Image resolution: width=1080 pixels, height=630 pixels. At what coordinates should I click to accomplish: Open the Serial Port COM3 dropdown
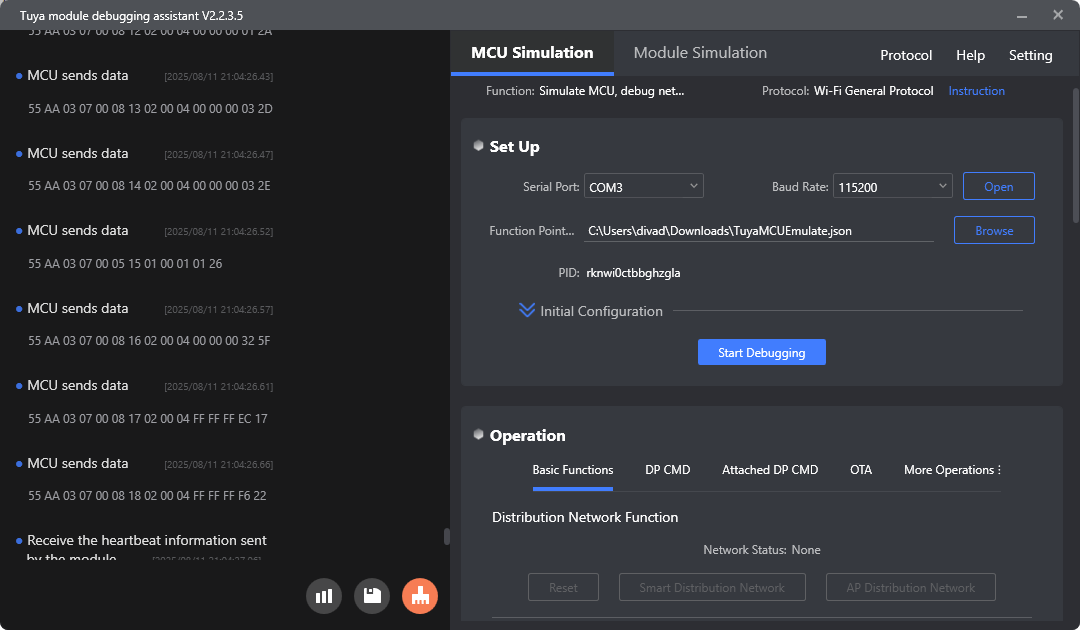pyautogui.click(x=643, y=186)
